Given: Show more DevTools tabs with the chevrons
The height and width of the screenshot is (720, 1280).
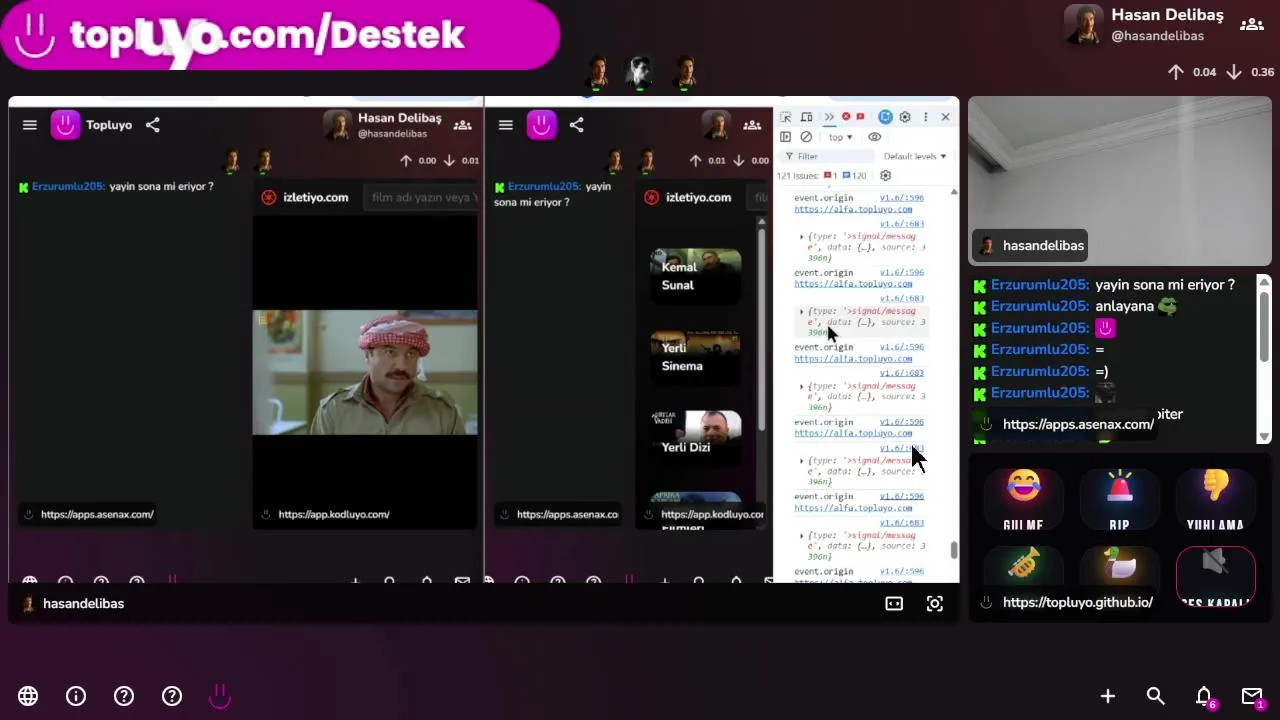Looking at the screenshot, I should pyautogui.click(x=828, y=117).
